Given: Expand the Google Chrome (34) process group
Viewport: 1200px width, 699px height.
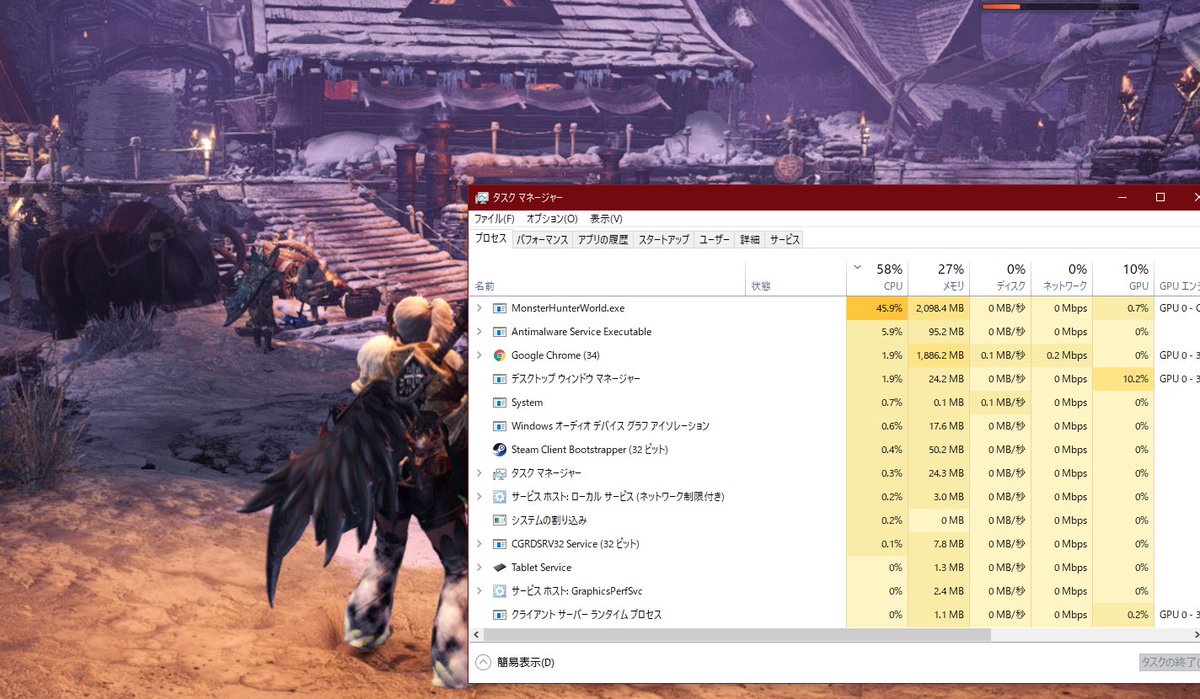Looking at the screenshot, I should coord(479,355).
